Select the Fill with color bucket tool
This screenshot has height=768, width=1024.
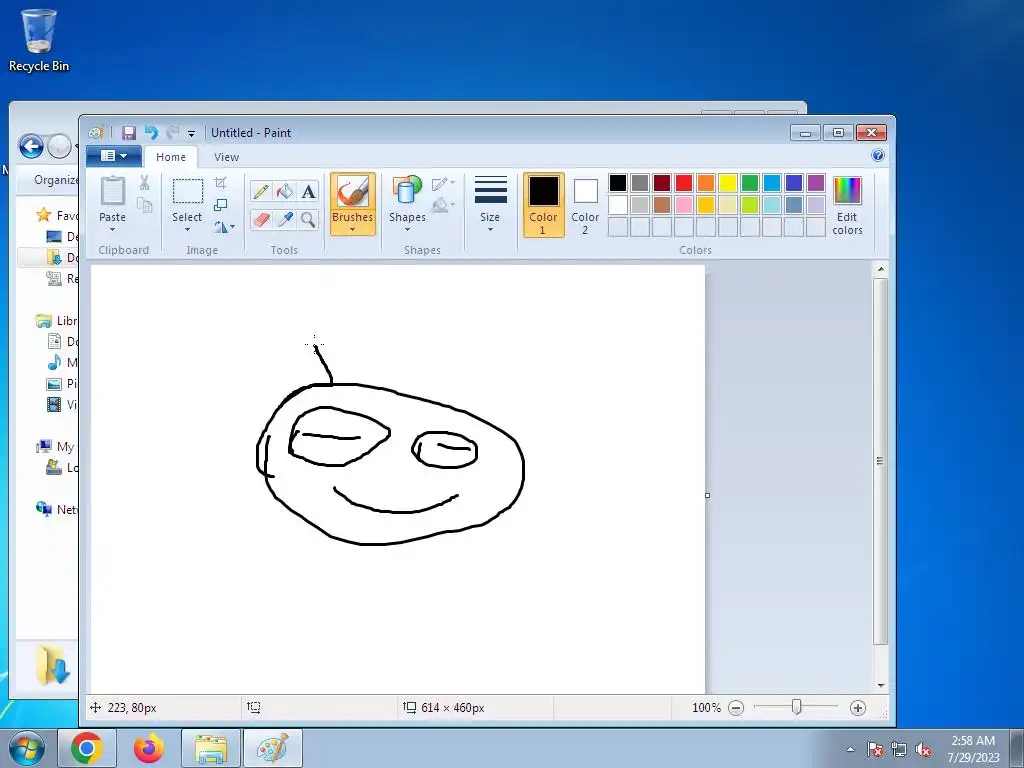point(285,191)
